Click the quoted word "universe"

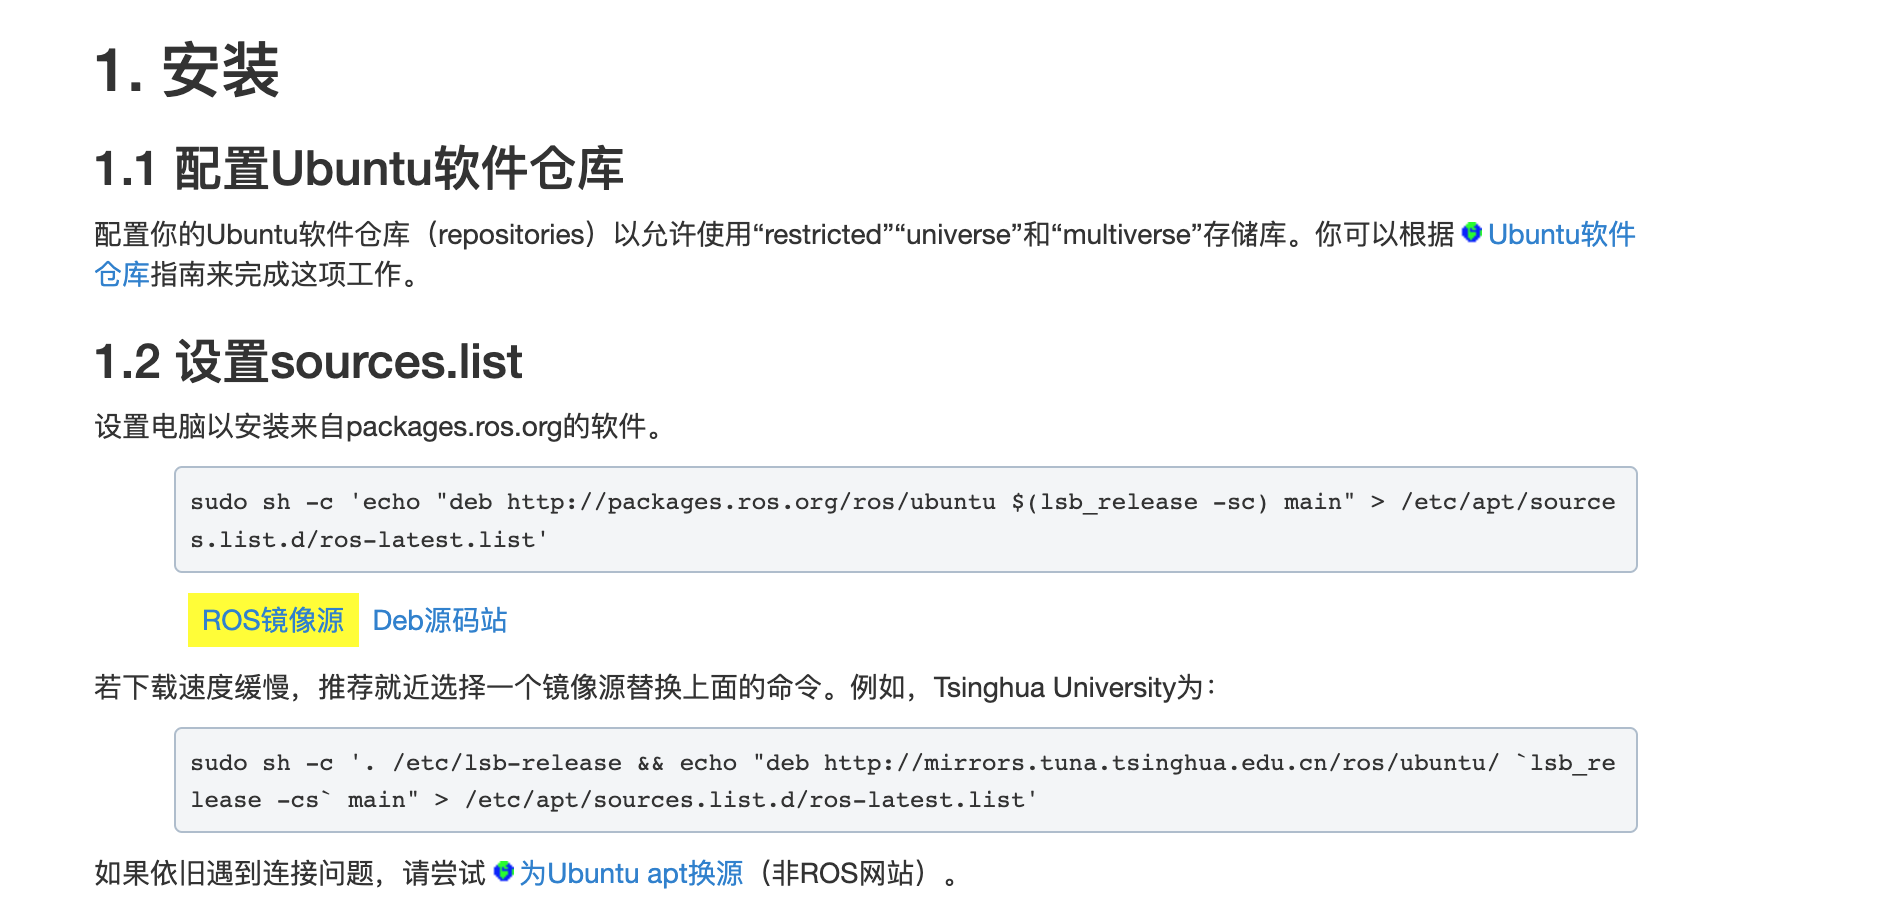click(x=958, y=235)
